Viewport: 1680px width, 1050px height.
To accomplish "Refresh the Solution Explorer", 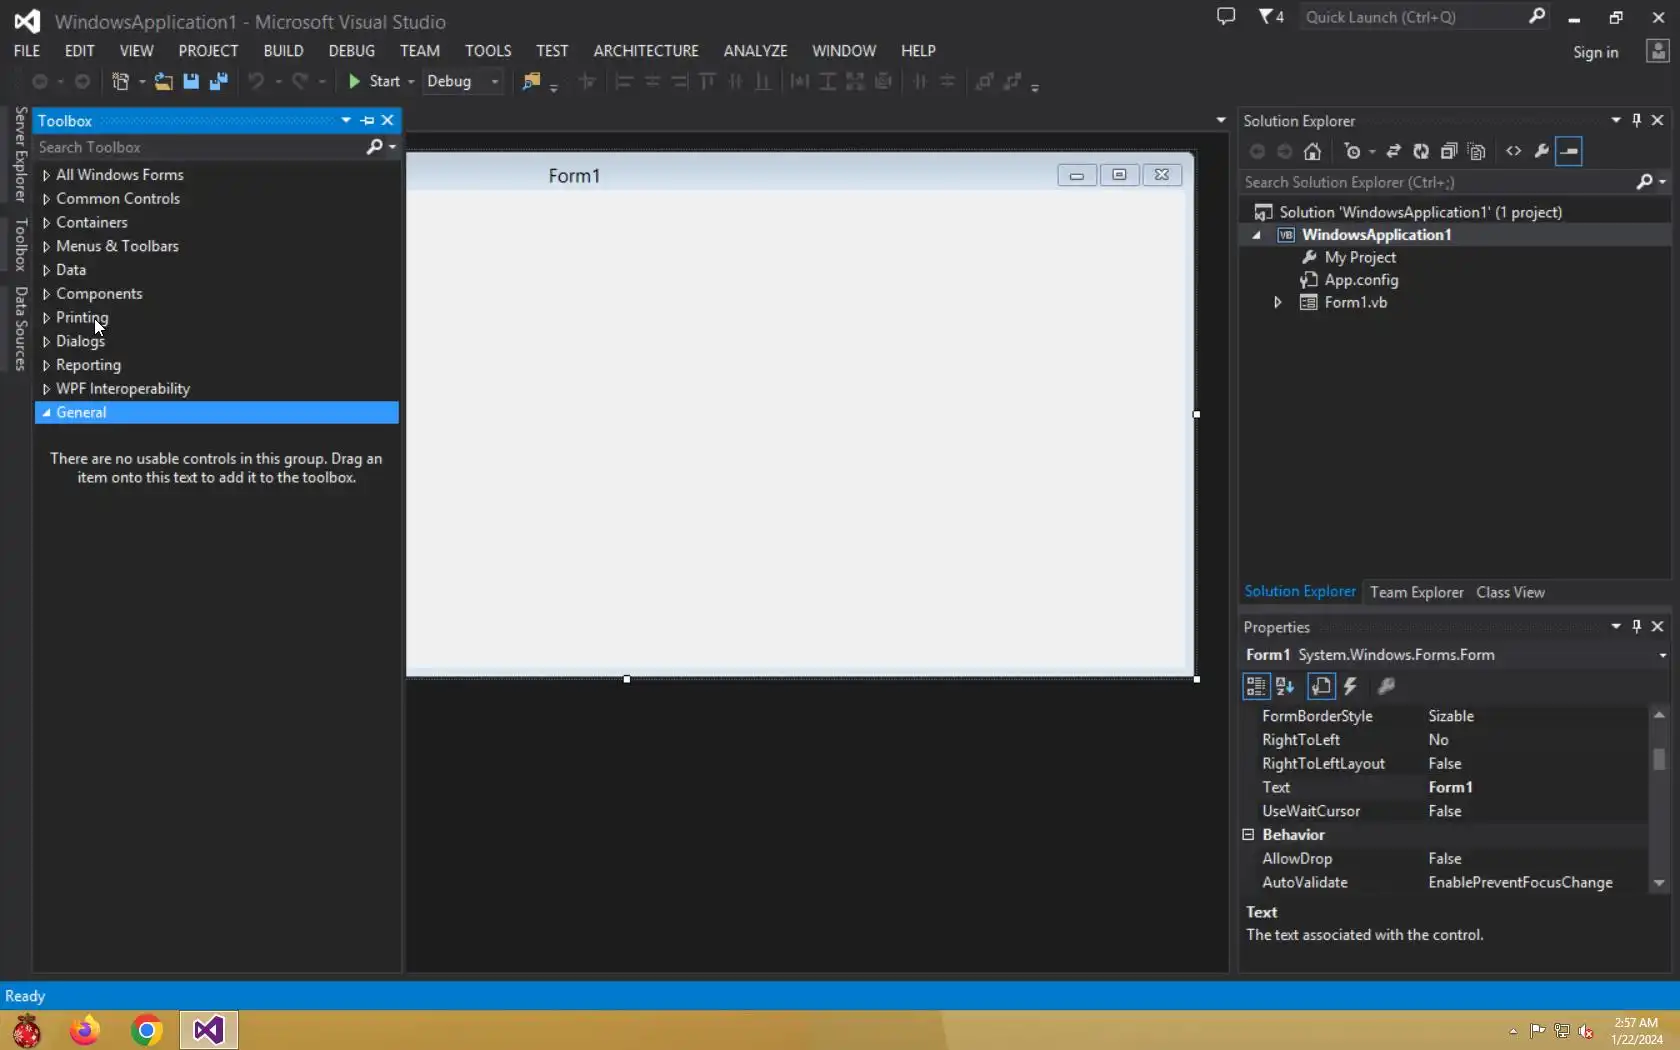I will [1421, 152].
